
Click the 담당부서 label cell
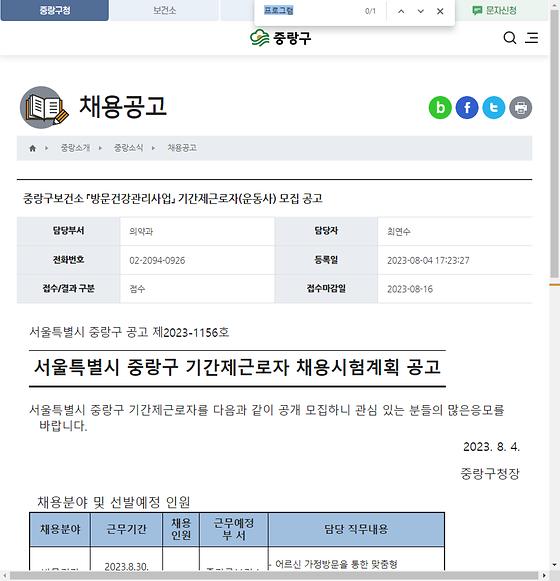click(69, 231)
